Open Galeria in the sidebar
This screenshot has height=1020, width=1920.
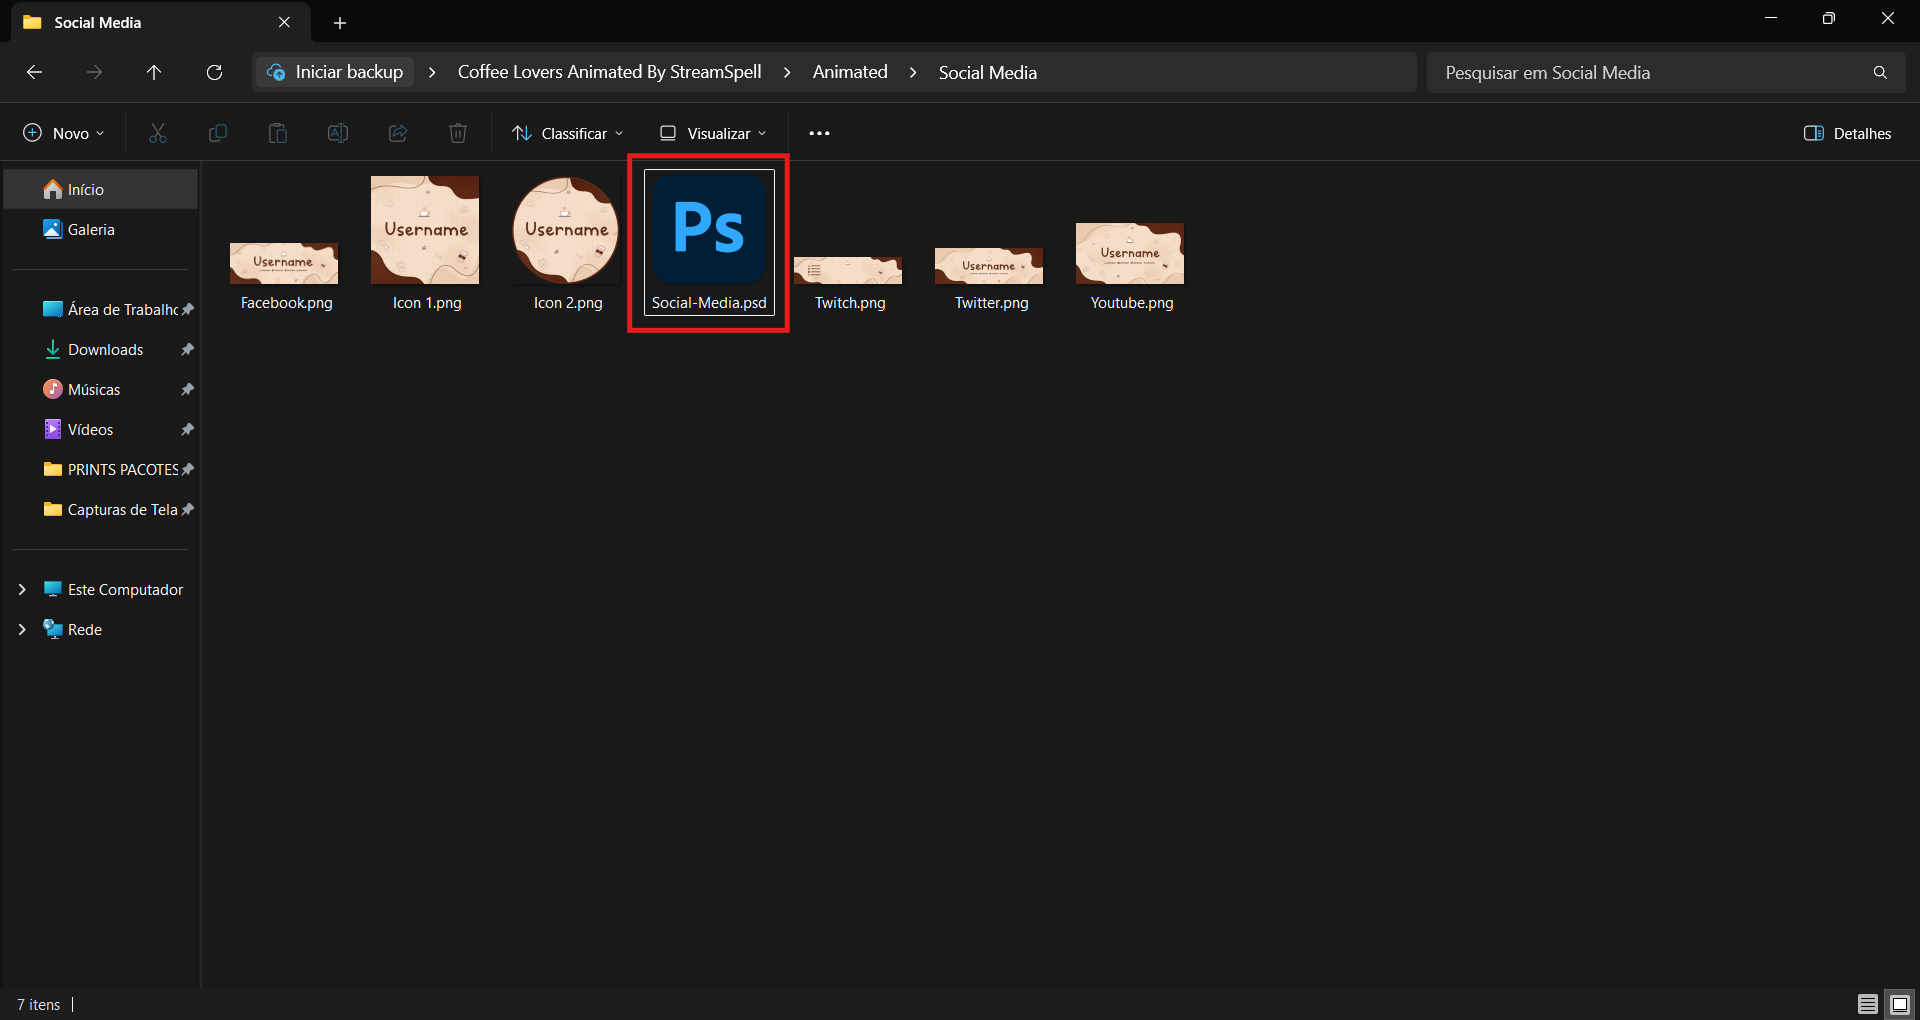(101, 229)
